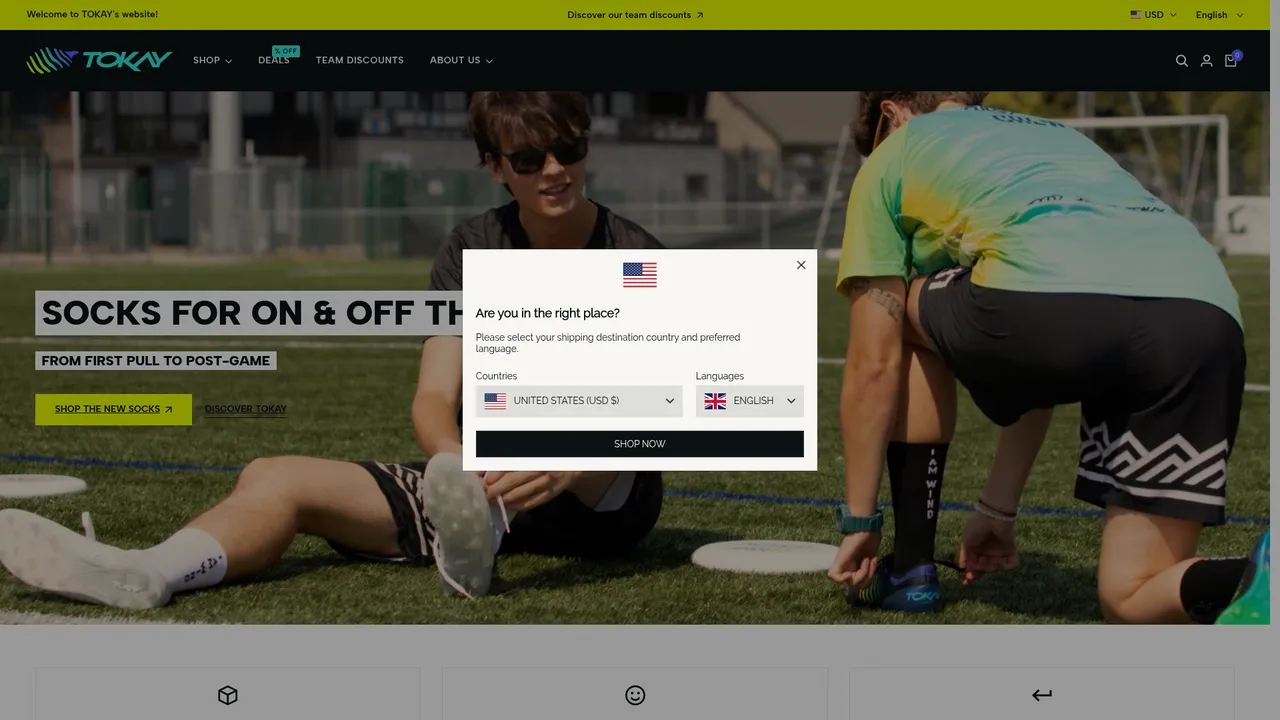Close the country selection popup
Image resolution: width=1280 pixels, height=720 pixels.
click(801, 265)
